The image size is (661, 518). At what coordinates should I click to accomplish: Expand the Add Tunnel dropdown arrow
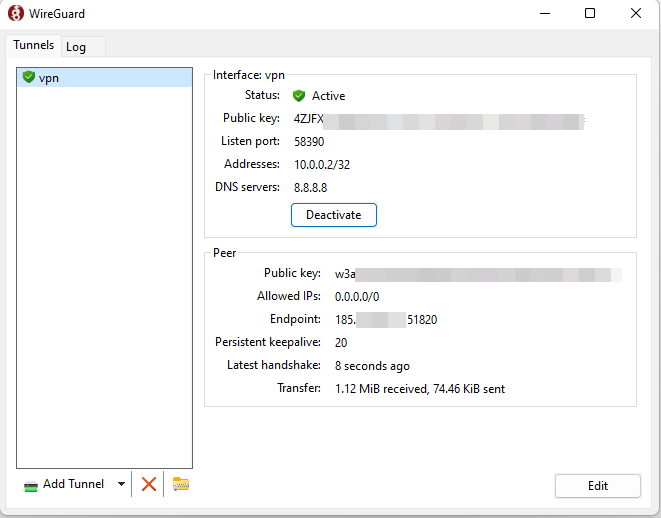(x=121, y=484)
